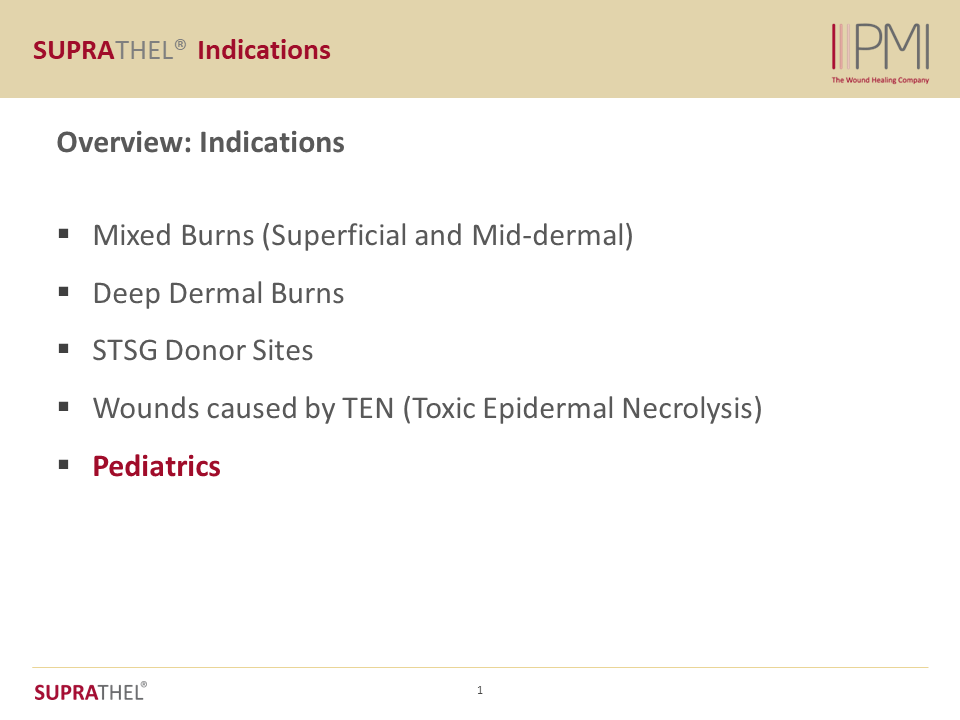Select the slide title SUPRATHEL Indications

tap(182, 50)
